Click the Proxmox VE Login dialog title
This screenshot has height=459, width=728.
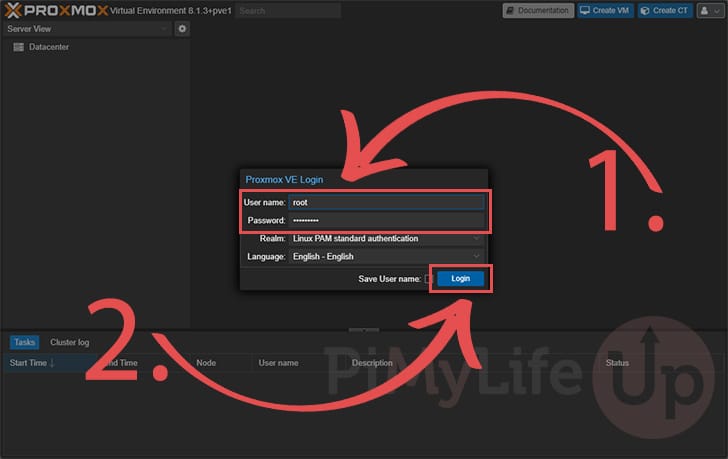pos(284,180)
